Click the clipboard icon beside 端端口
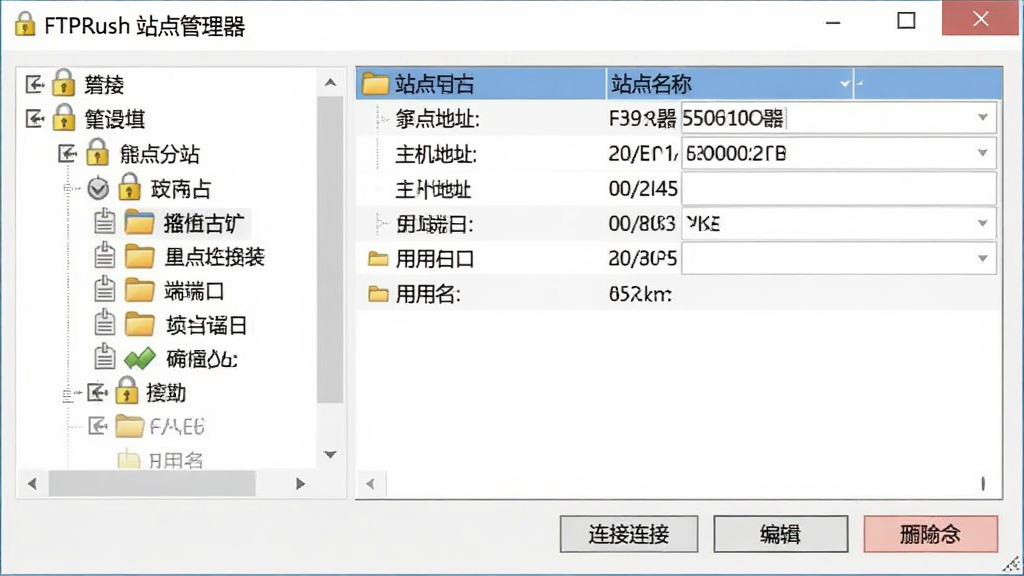Image resolution: width=1024 pixels, height=576 pixels. tap(104, 290)
